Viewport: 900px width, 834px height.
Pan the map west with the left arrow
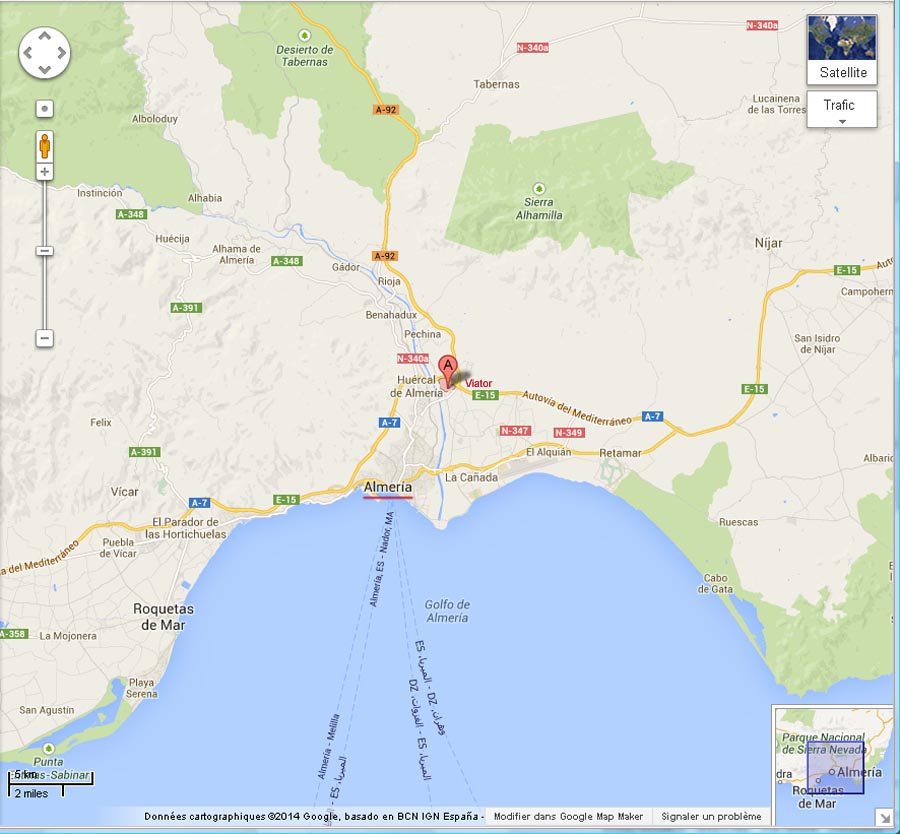click(x=28, y=53)
